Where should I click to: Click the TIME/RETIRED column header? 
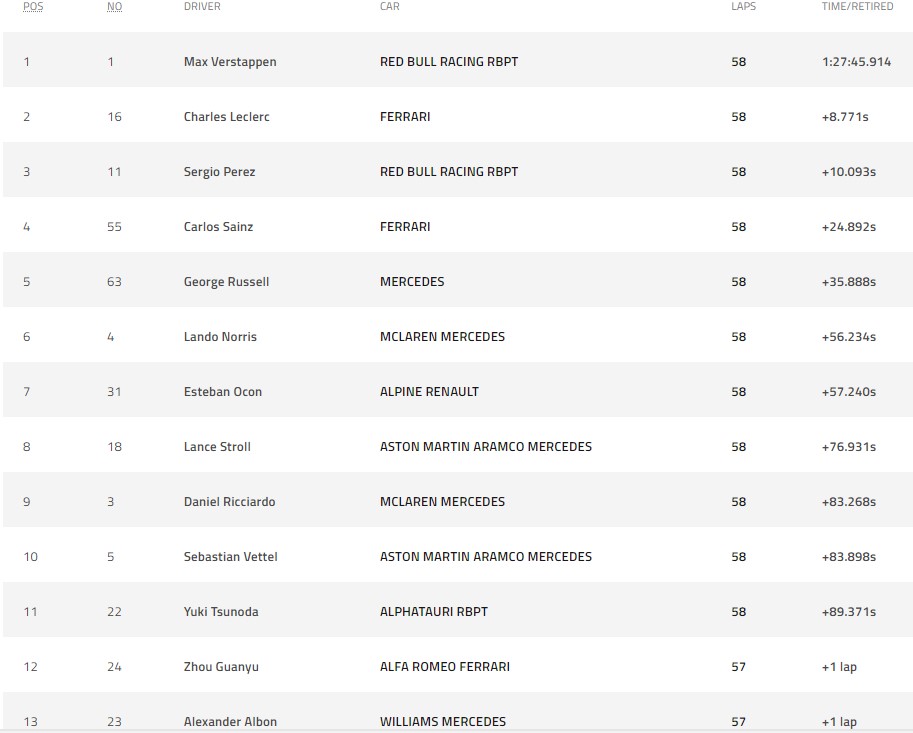[857, 6]
